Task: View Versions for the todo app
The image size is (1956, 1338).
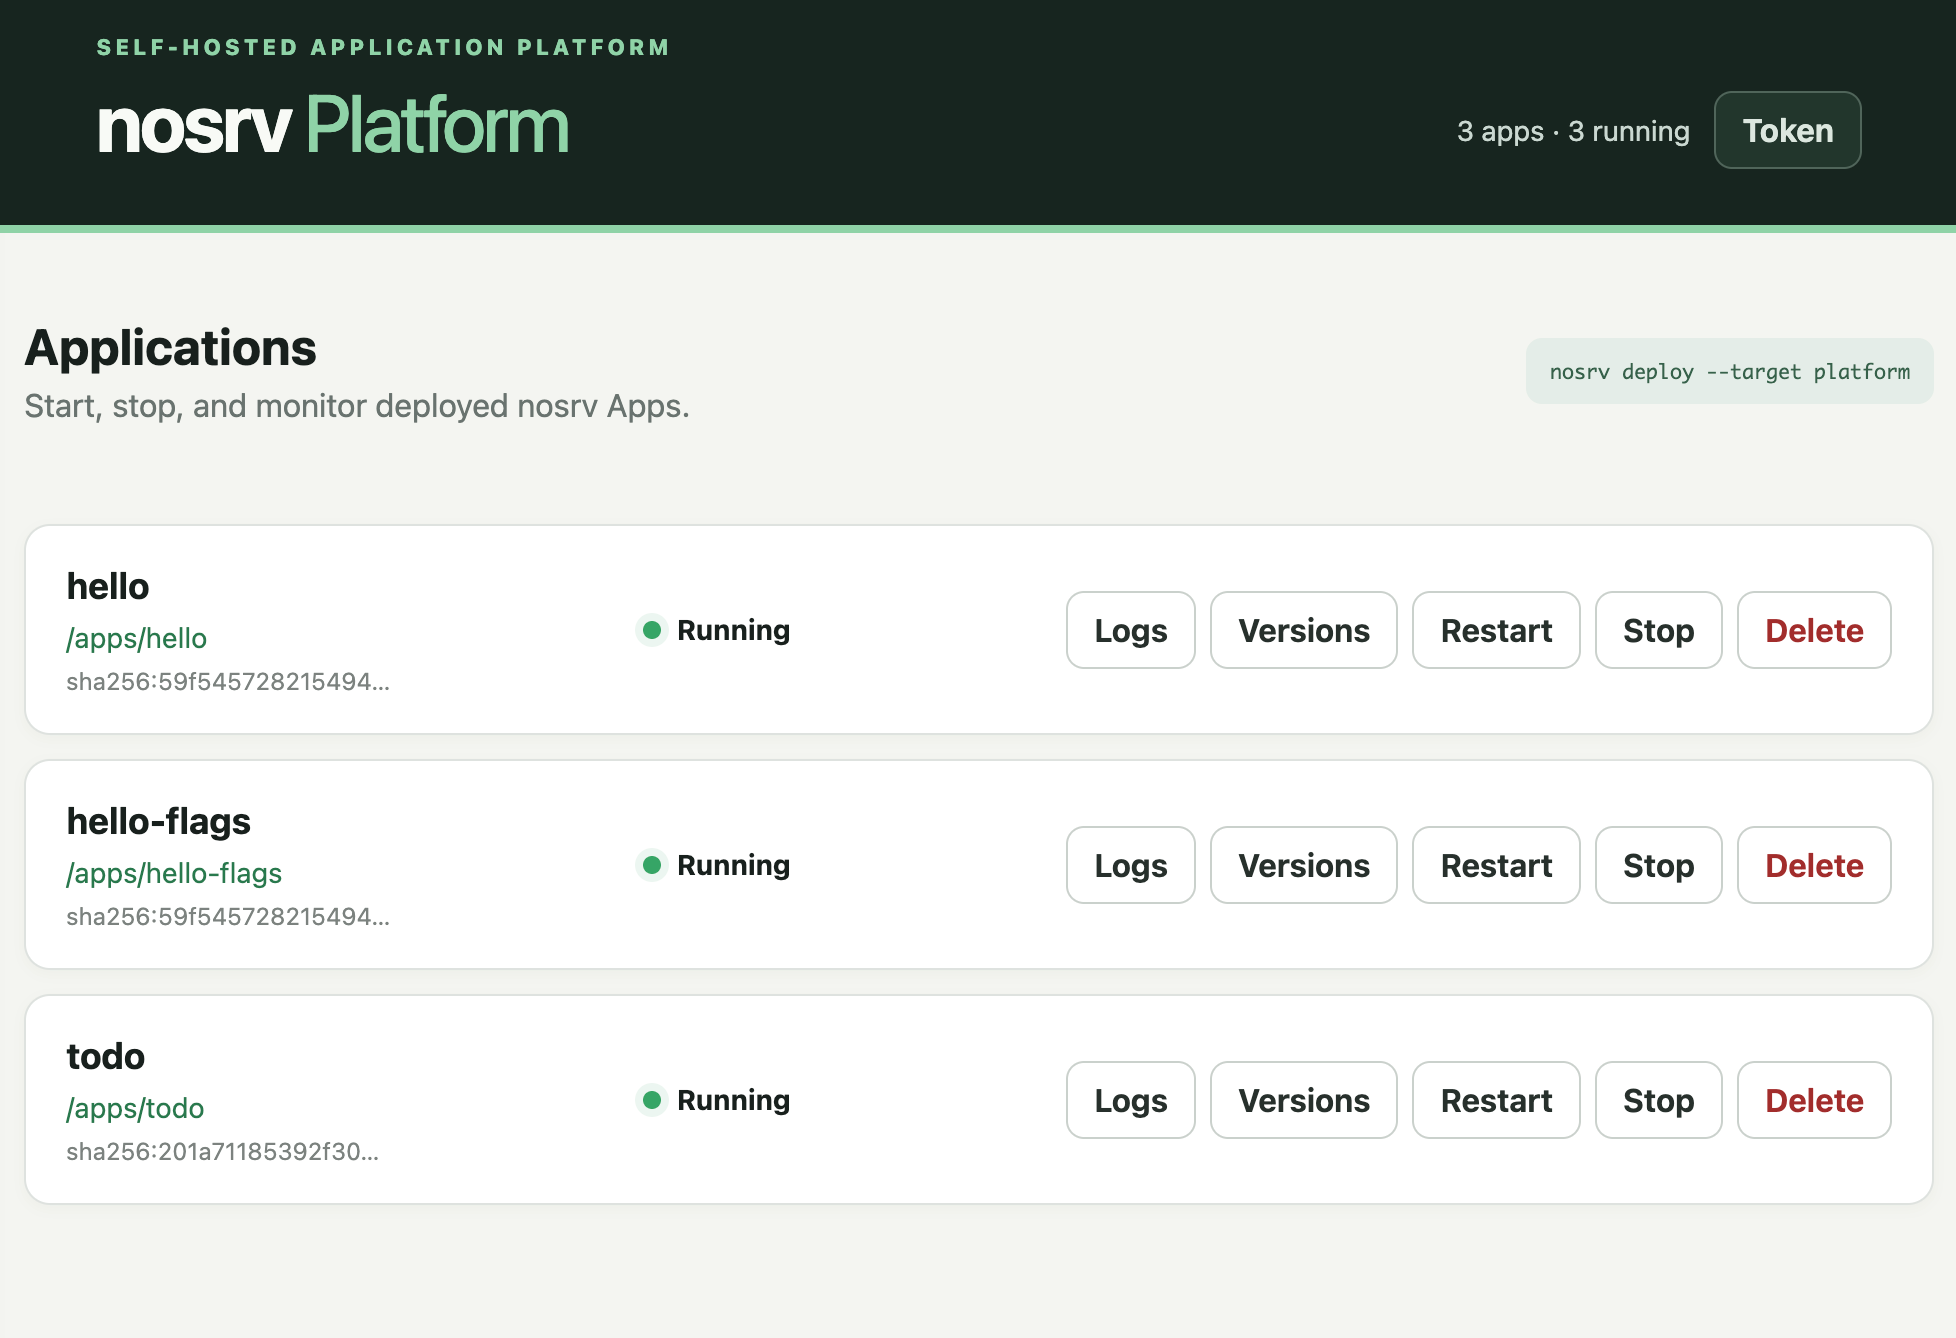Action: click(1303, 1100)
